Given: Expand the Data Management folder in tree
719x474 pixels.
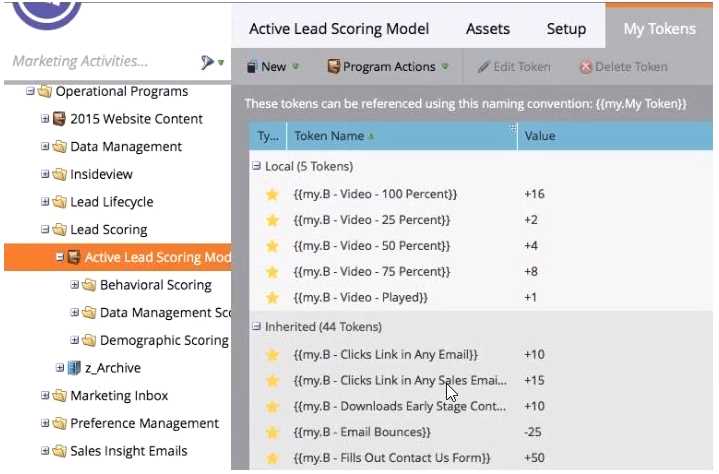Looking at the screenshot, I should tap(45, 147).
